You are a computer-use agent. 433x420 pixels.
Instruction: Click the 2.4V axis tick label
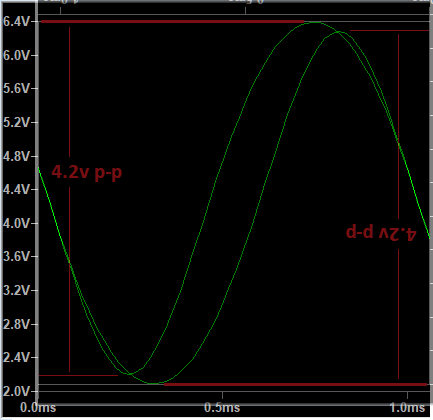(16, 358)
